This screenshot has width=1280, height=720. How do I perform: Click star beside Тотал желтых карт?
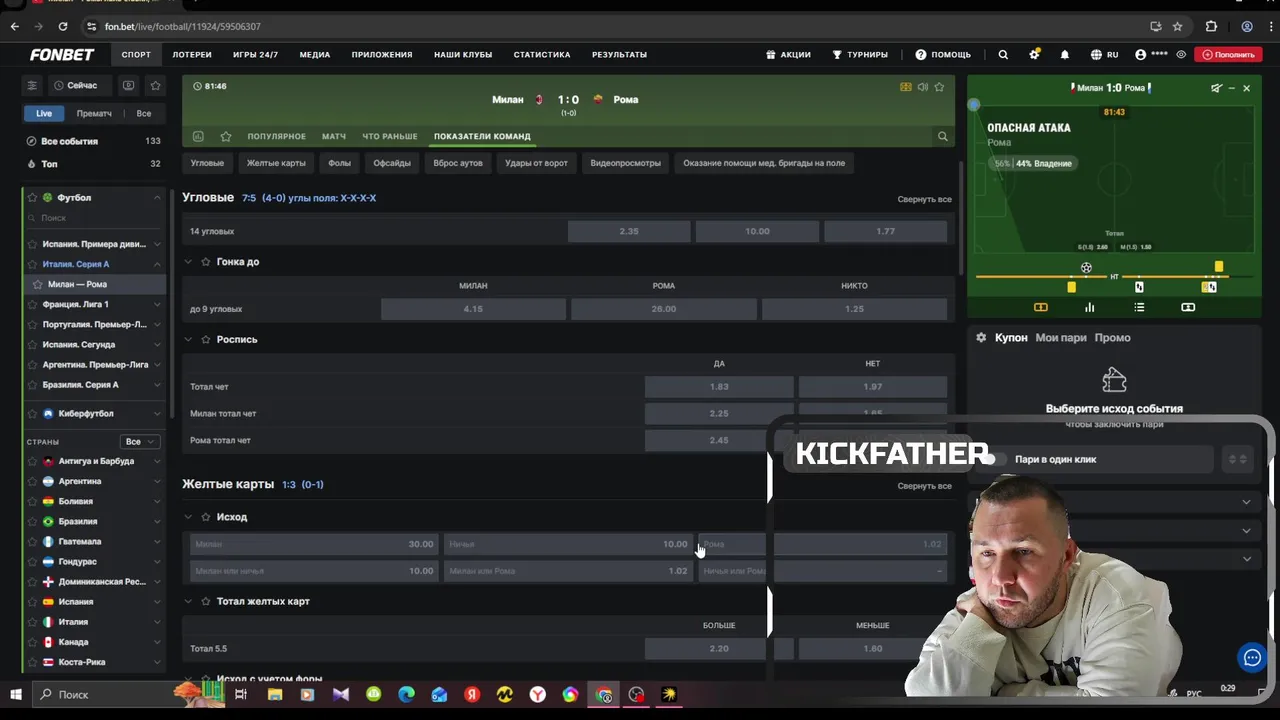click(206, 602)
